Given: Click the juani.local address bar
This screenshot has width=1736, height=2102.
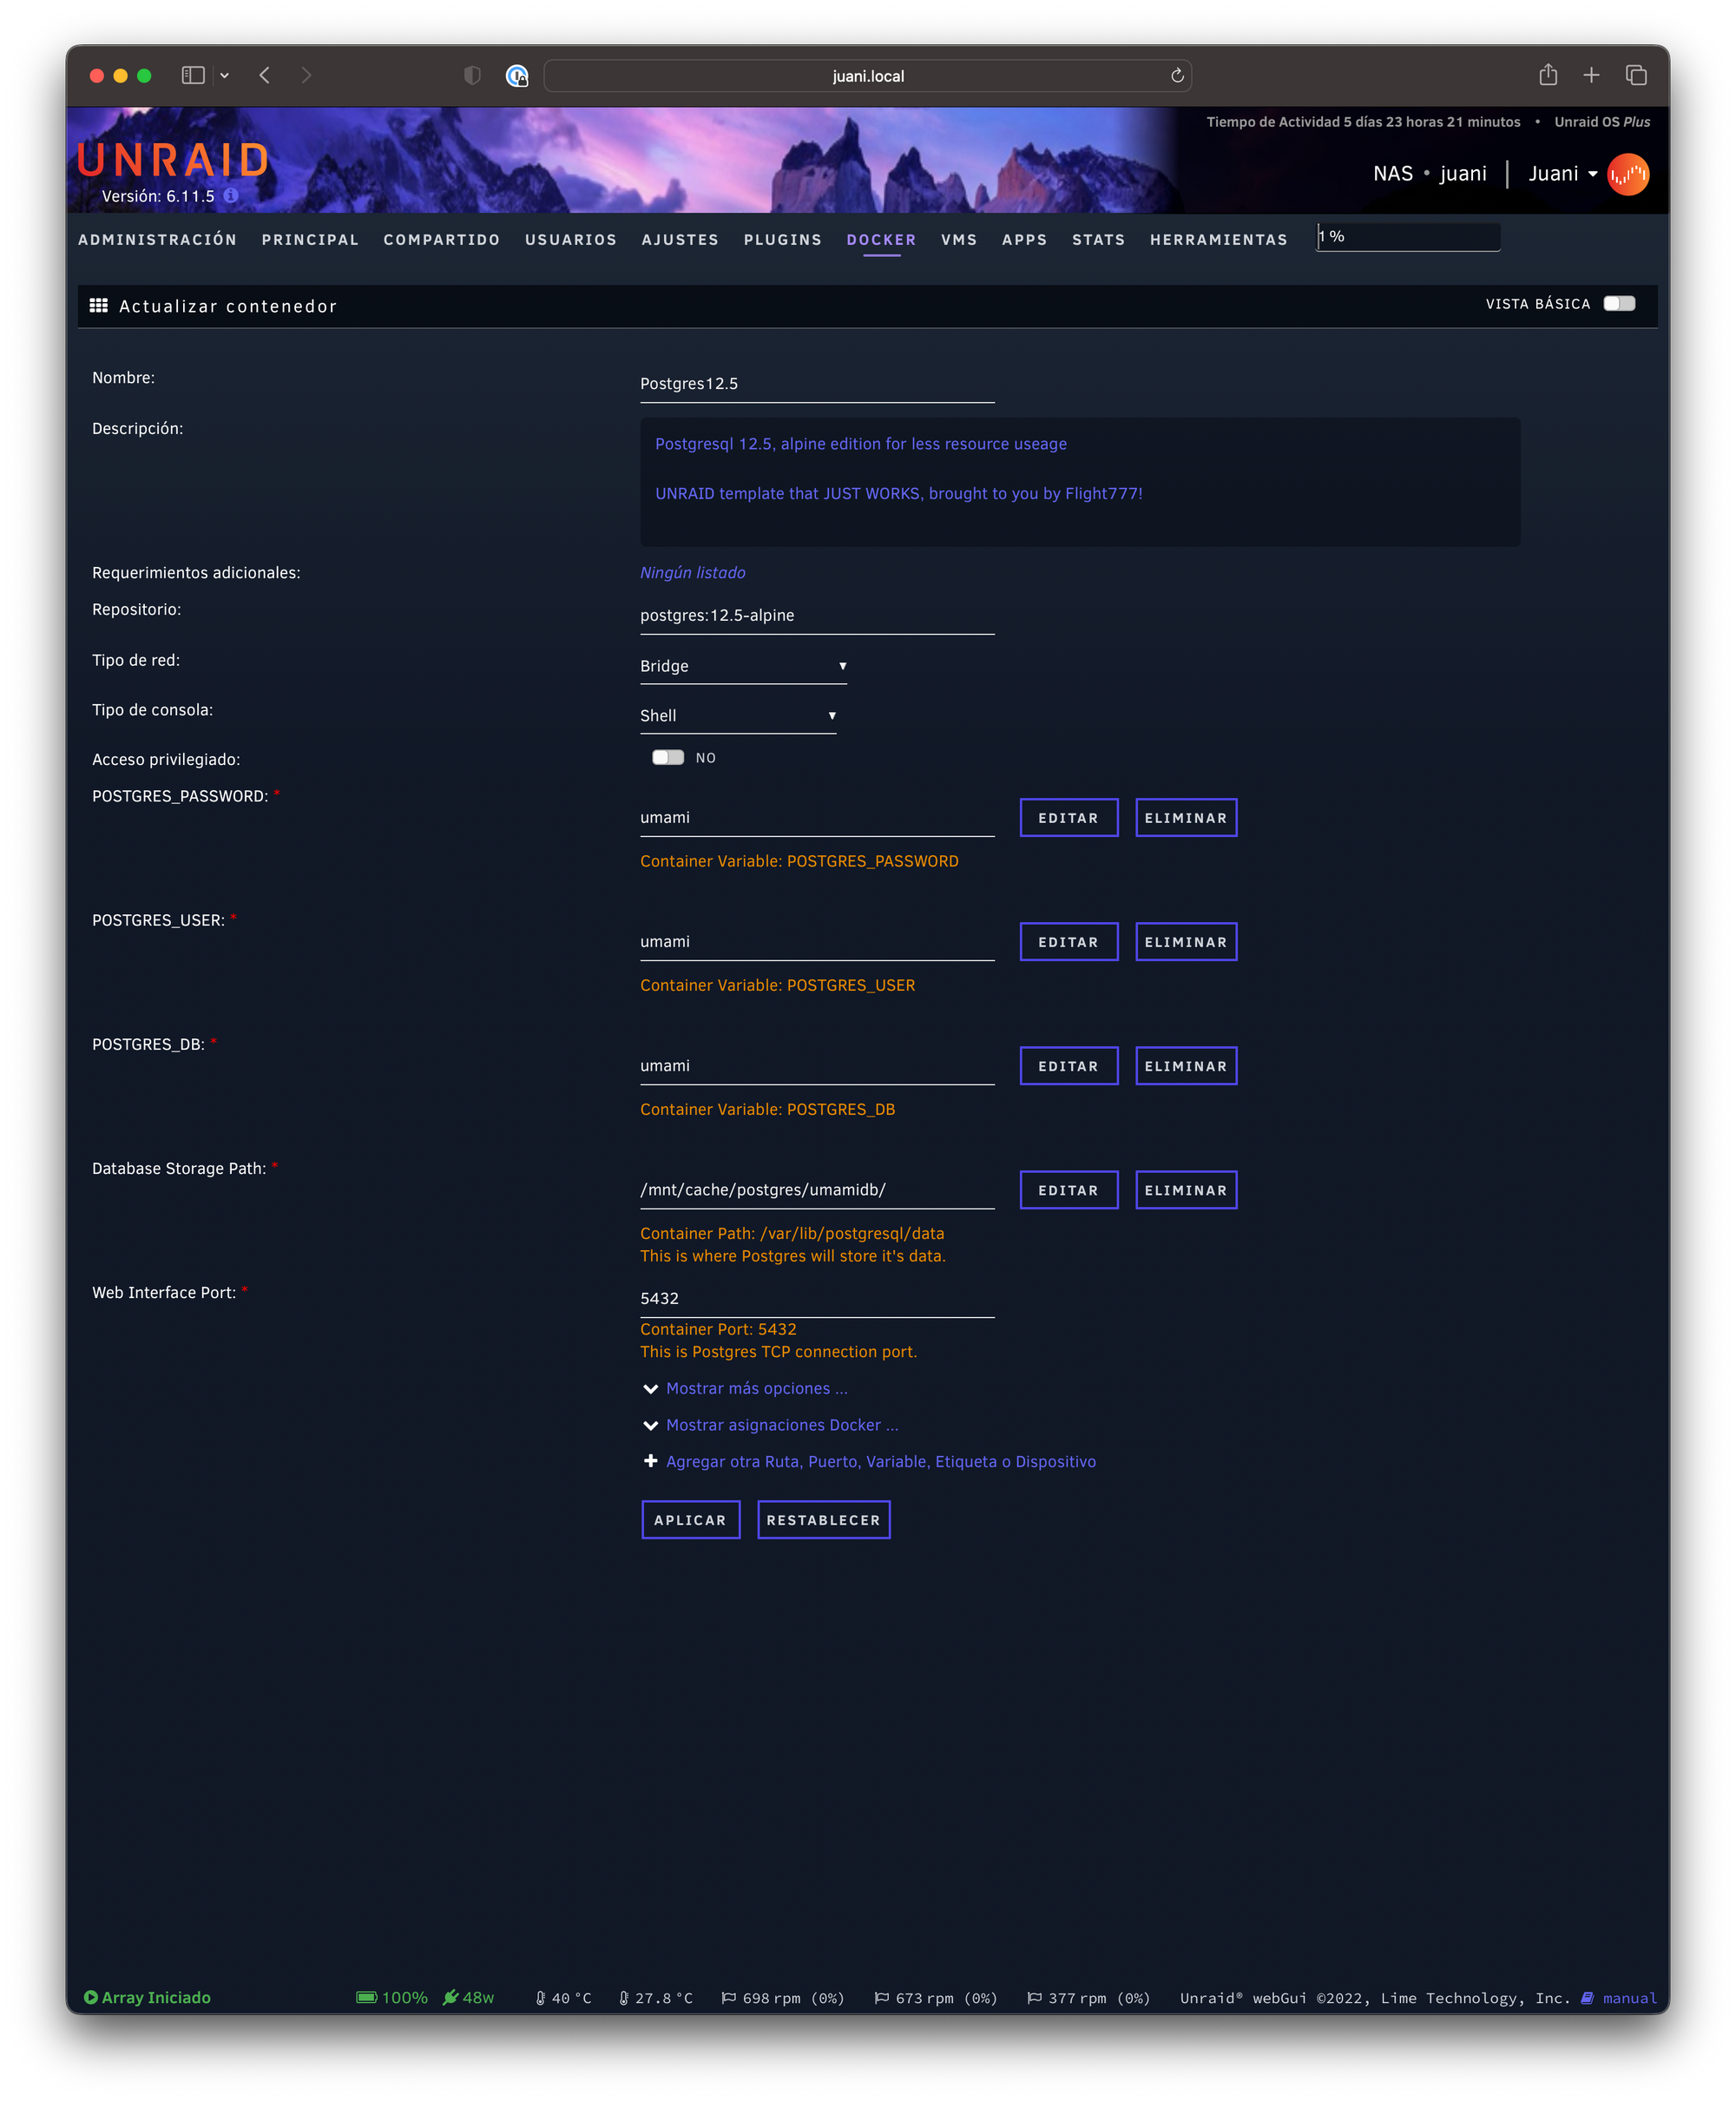Looking at the screenshot, I should tap(867, 76).
